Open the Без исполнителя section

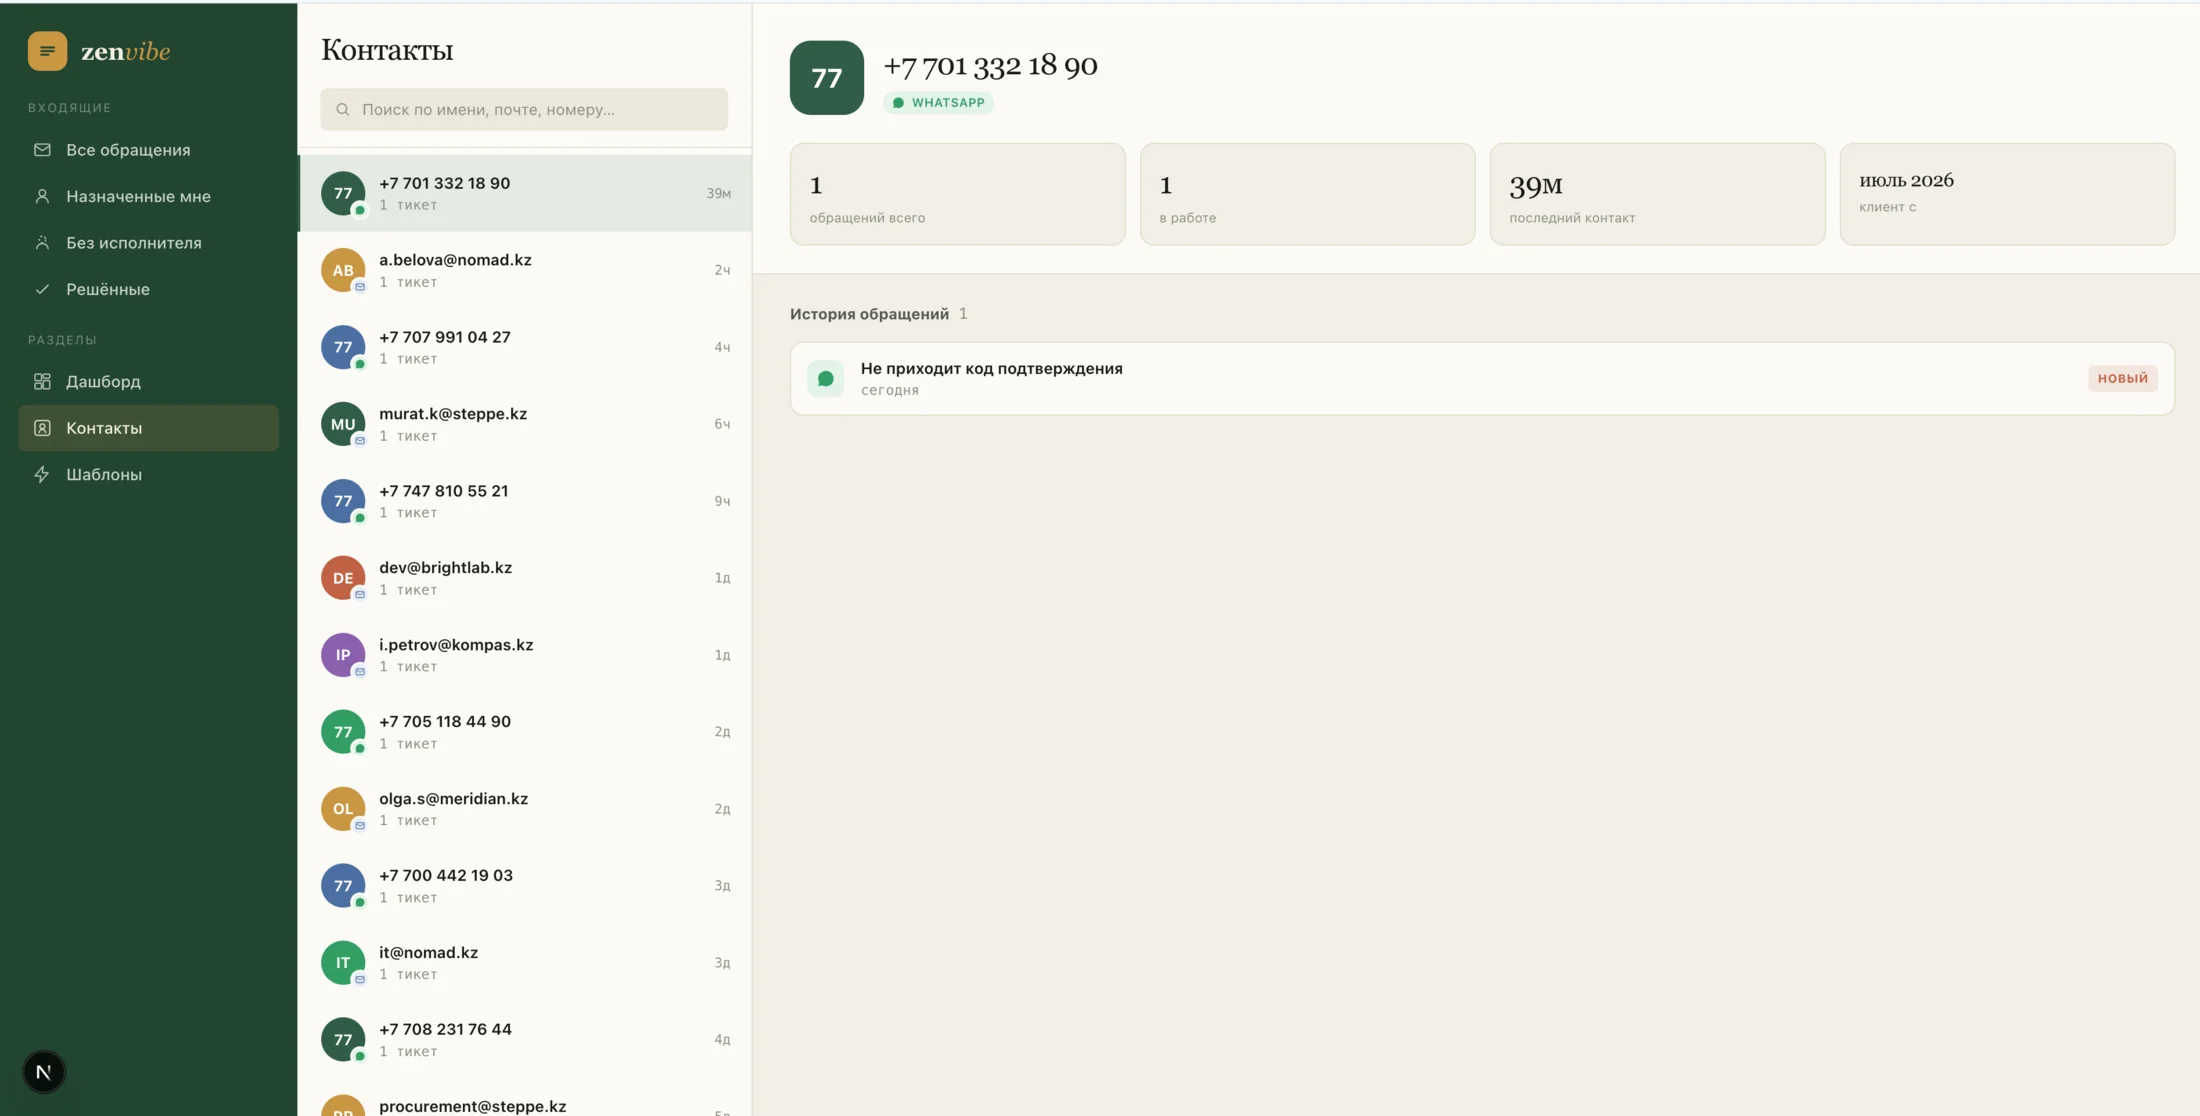point(148,243)
